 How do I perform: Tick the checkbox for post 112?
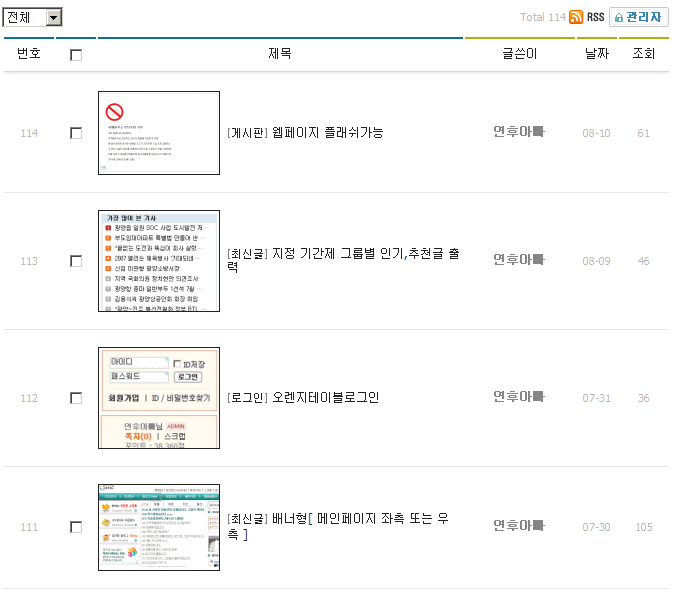pyautogui.click(x=76, y=398)
